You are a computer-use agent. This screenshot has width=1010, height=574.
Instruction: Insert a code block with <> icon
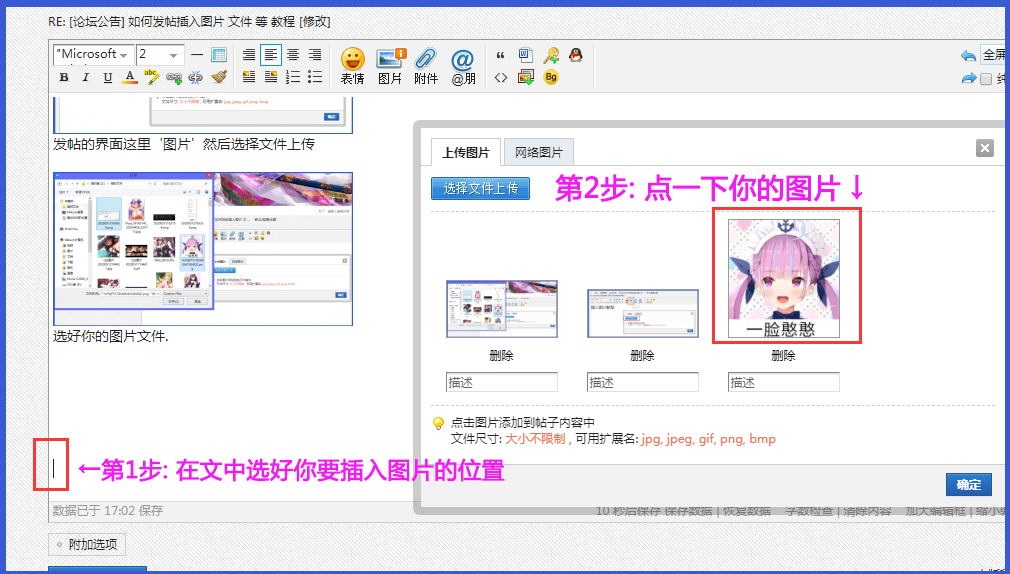(x=501, y=78)
